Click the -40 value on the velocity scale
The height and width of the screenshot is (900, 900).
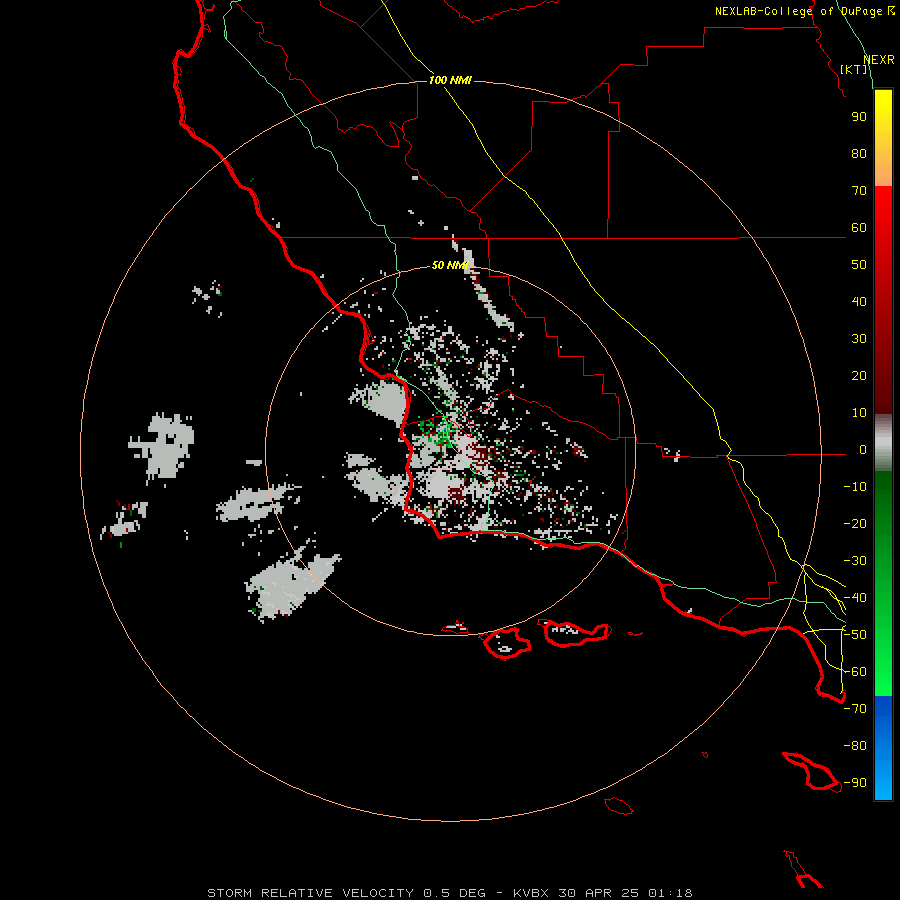click(x=855, y=598)
